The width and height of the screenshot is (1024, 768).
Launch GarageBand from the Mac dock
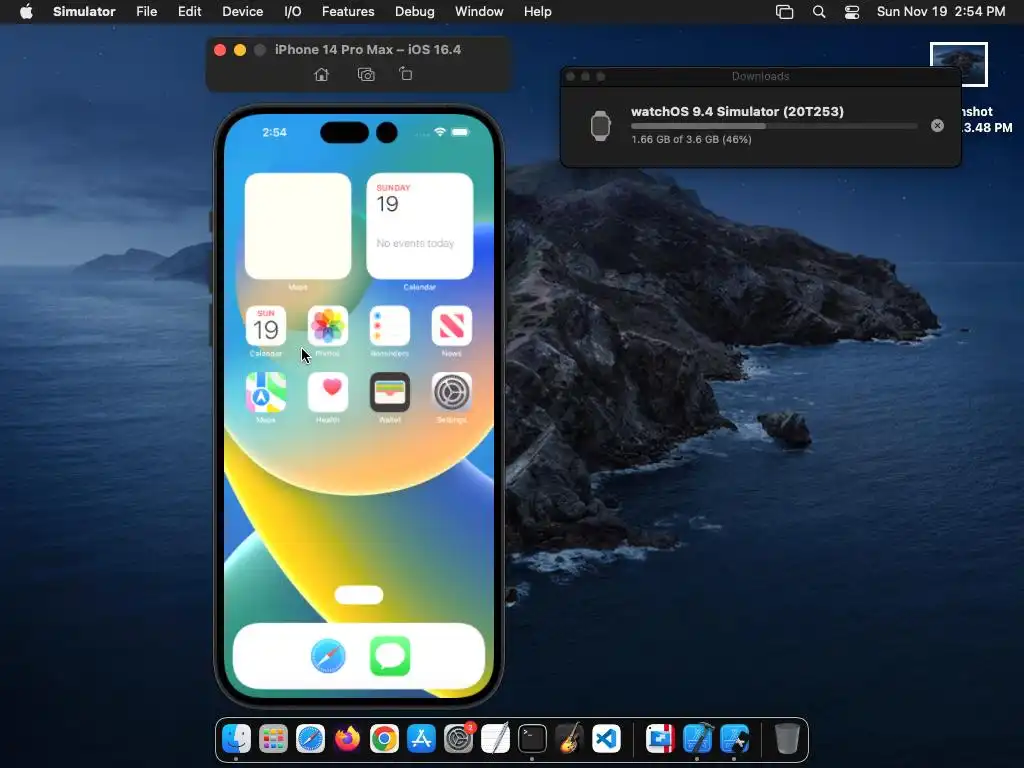coord(569,739)
